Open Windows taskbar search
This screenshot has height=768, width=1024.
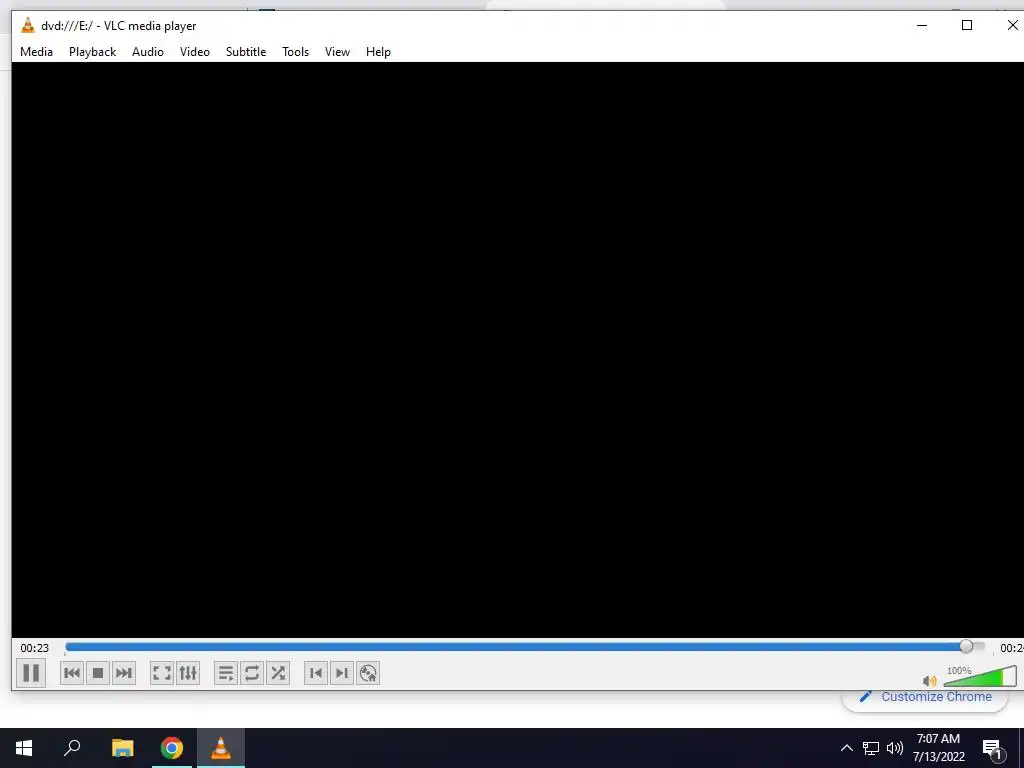click(x=72, y=748)
